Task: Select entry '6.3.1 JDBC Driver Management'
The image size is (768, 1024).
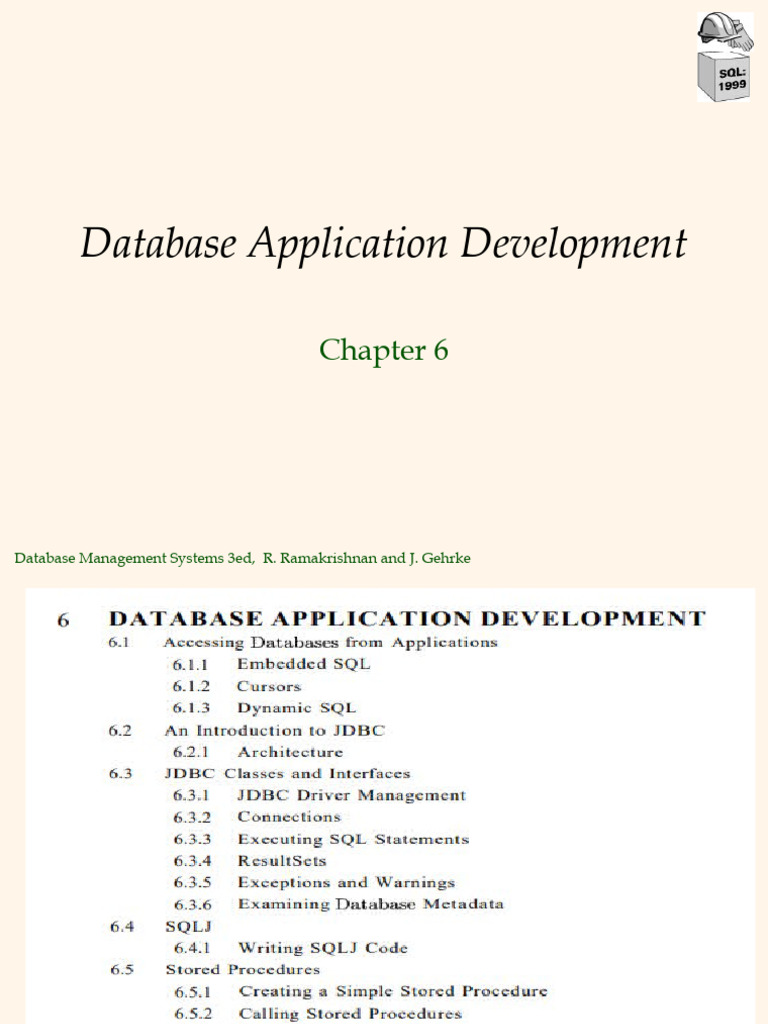Action: [x=319, y=795]
